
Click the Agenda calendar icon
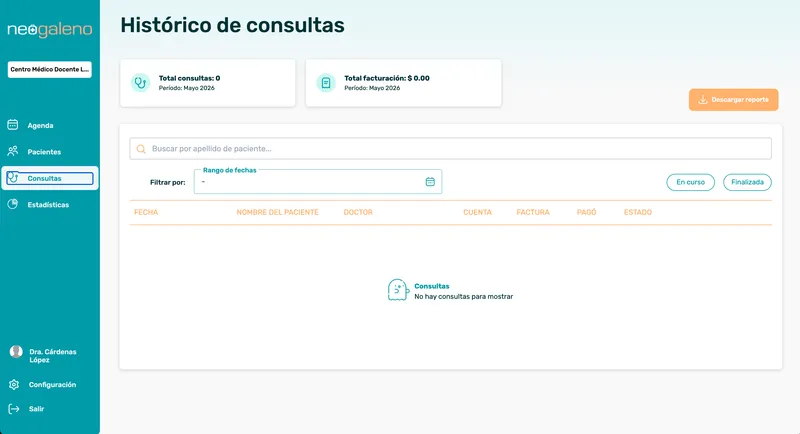(13, 125)
